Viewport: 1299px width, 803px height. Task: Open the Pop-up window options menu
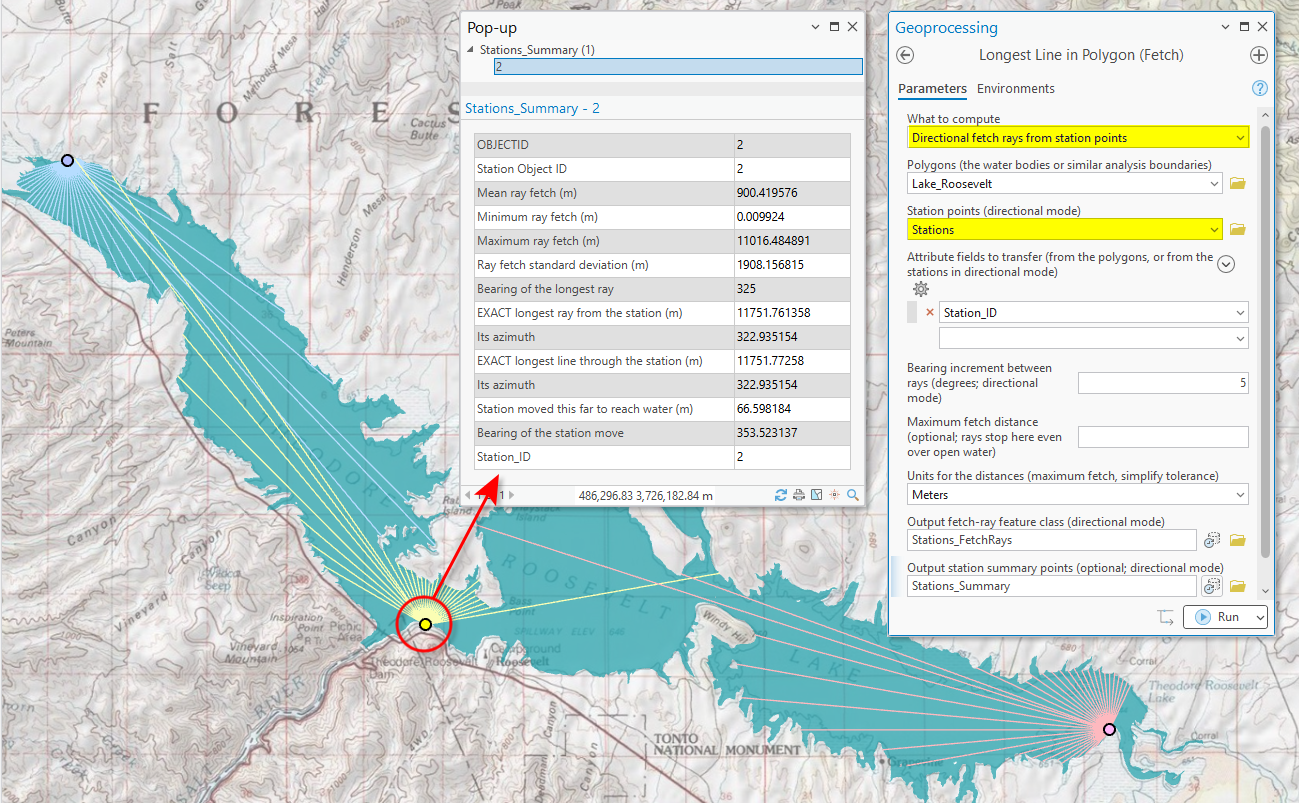pos(815,28)
